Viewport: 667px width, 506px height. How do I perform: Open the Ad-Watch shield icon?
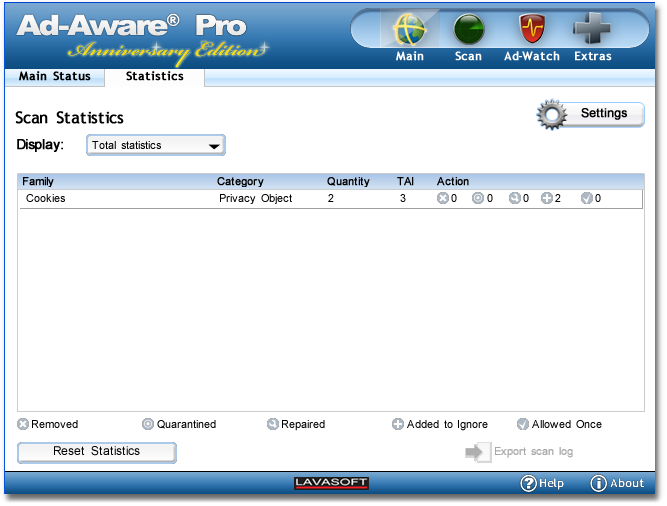(x=532, y=28)
